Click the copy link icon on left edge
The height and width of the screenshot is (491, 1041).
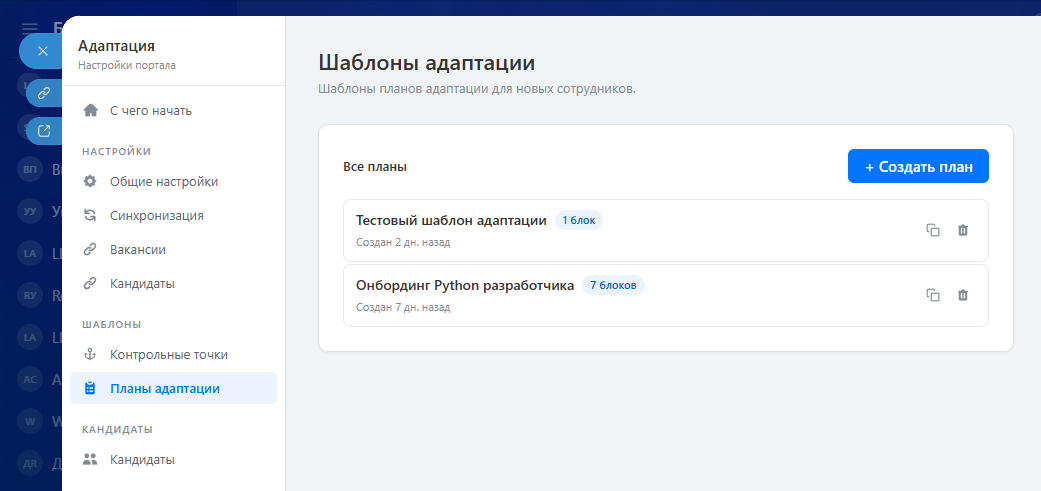(44, 93)
